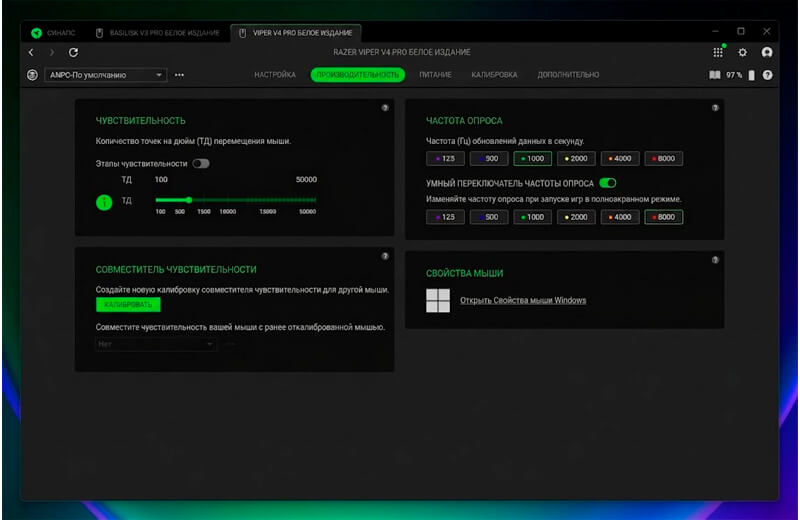Open Открыть Свойства мыши Windows link
Image resolution: width=800 pixels, height=520 pixels.
[x=523, y=300]
